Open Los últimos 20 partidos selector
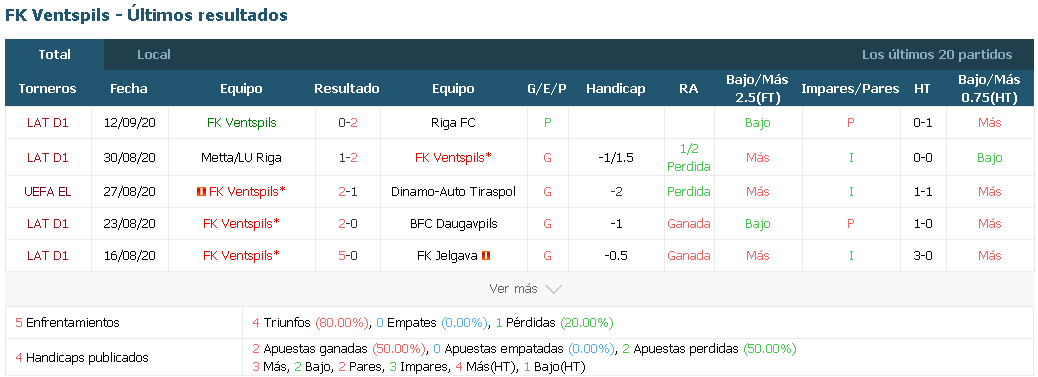This screenshot has width=1038, height=377. [937, 54]
